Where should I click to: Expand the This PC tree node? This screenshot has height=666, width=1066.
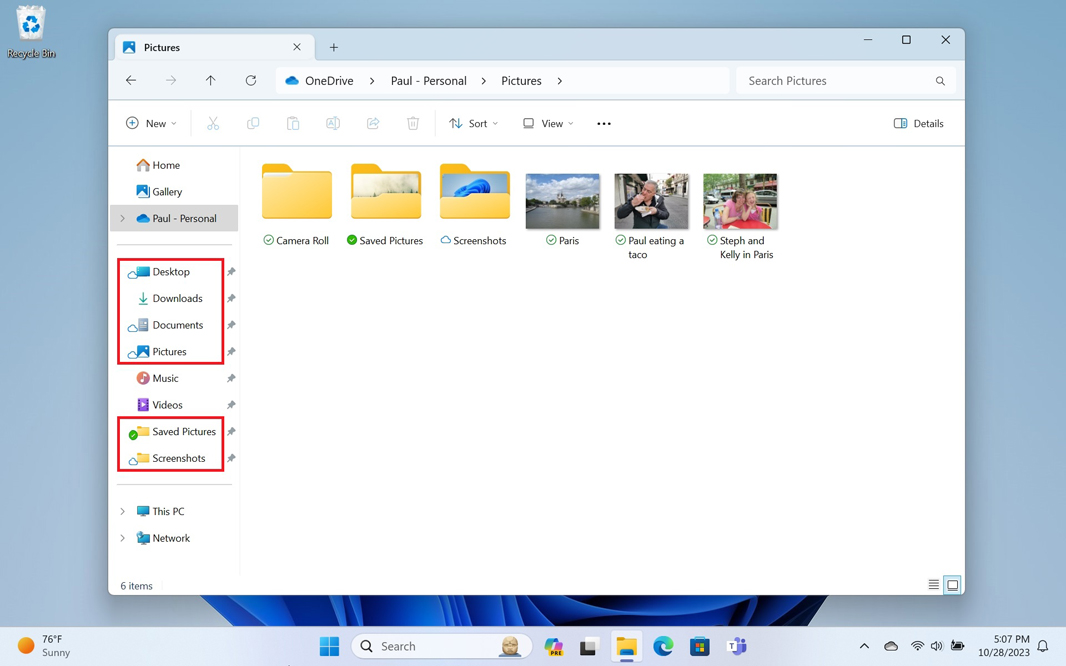123,512
